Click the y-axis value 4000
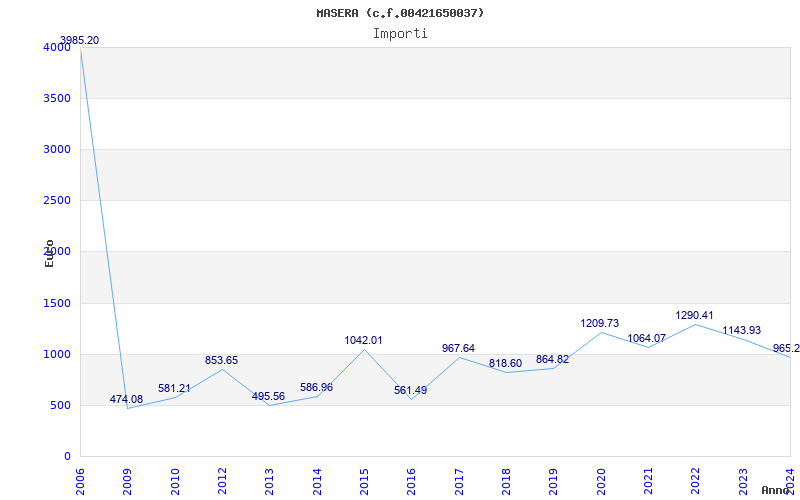This screenshot has width=800, height=500. [55, 47]
